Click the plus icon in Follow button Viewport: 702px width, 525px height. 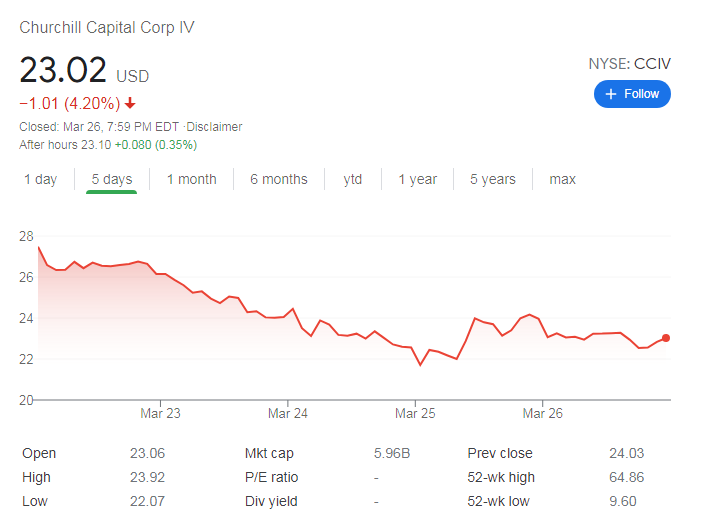(611, 94)
